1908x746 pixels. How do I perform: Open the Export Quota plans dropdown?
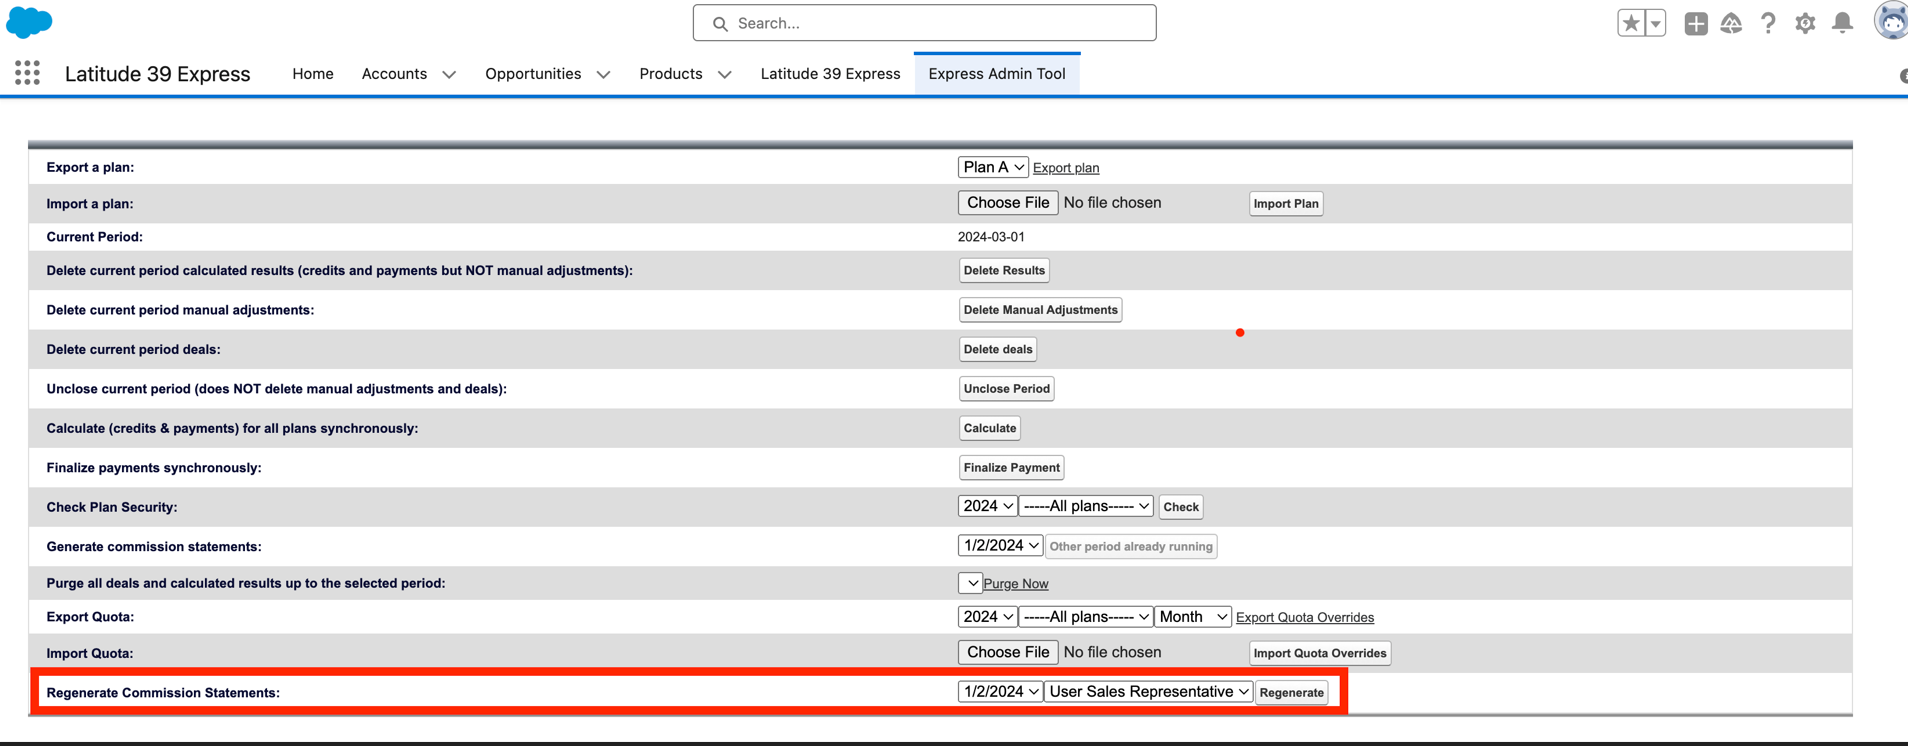coord(1086,617)
